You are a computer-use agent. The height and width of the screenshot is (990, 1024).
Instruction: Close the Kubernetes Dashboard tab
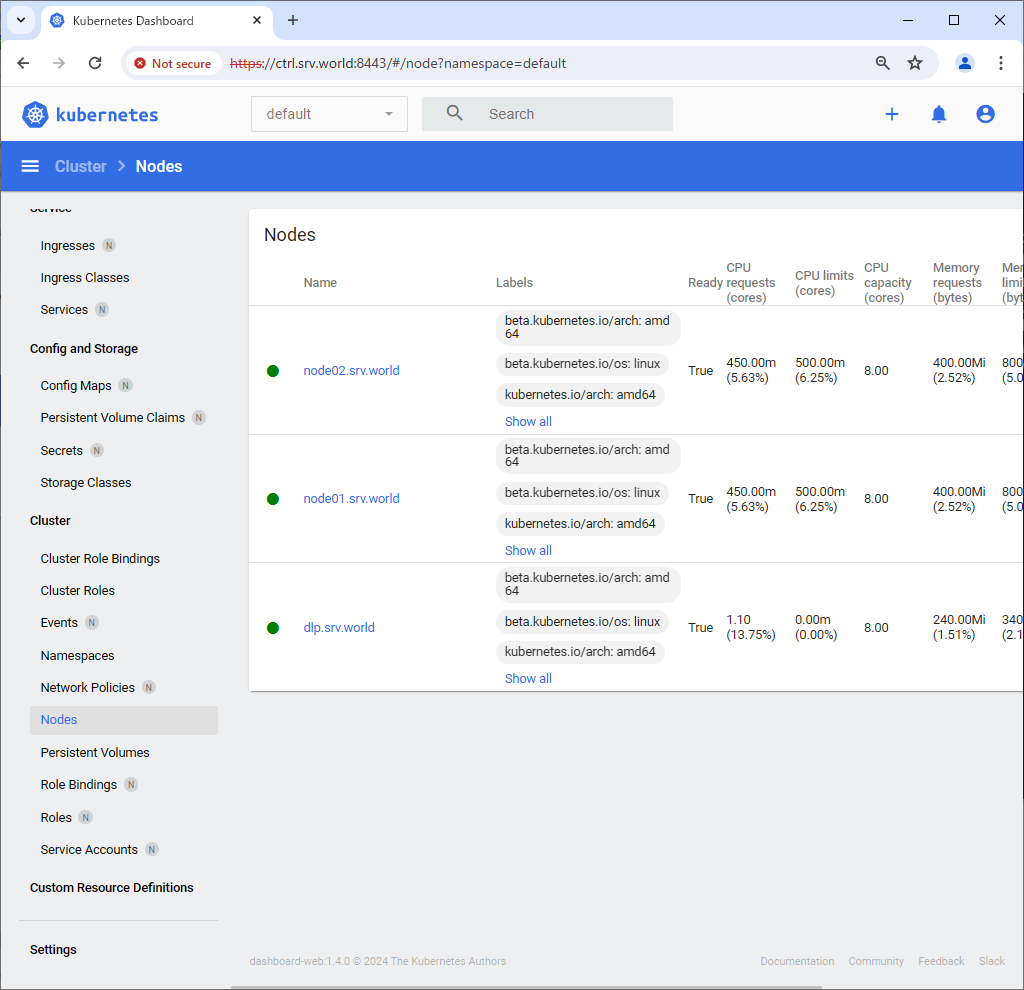[x=257, y=20]
